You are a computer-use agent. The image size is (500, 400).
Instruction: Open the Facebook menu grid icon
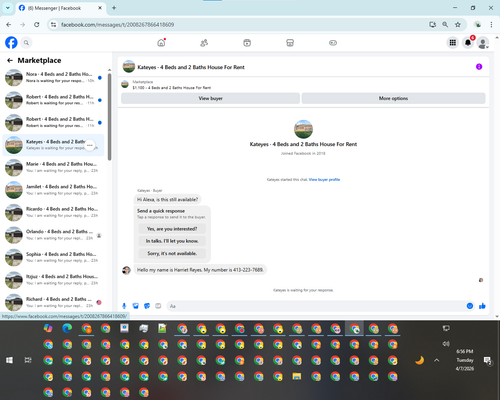point(453,43)
